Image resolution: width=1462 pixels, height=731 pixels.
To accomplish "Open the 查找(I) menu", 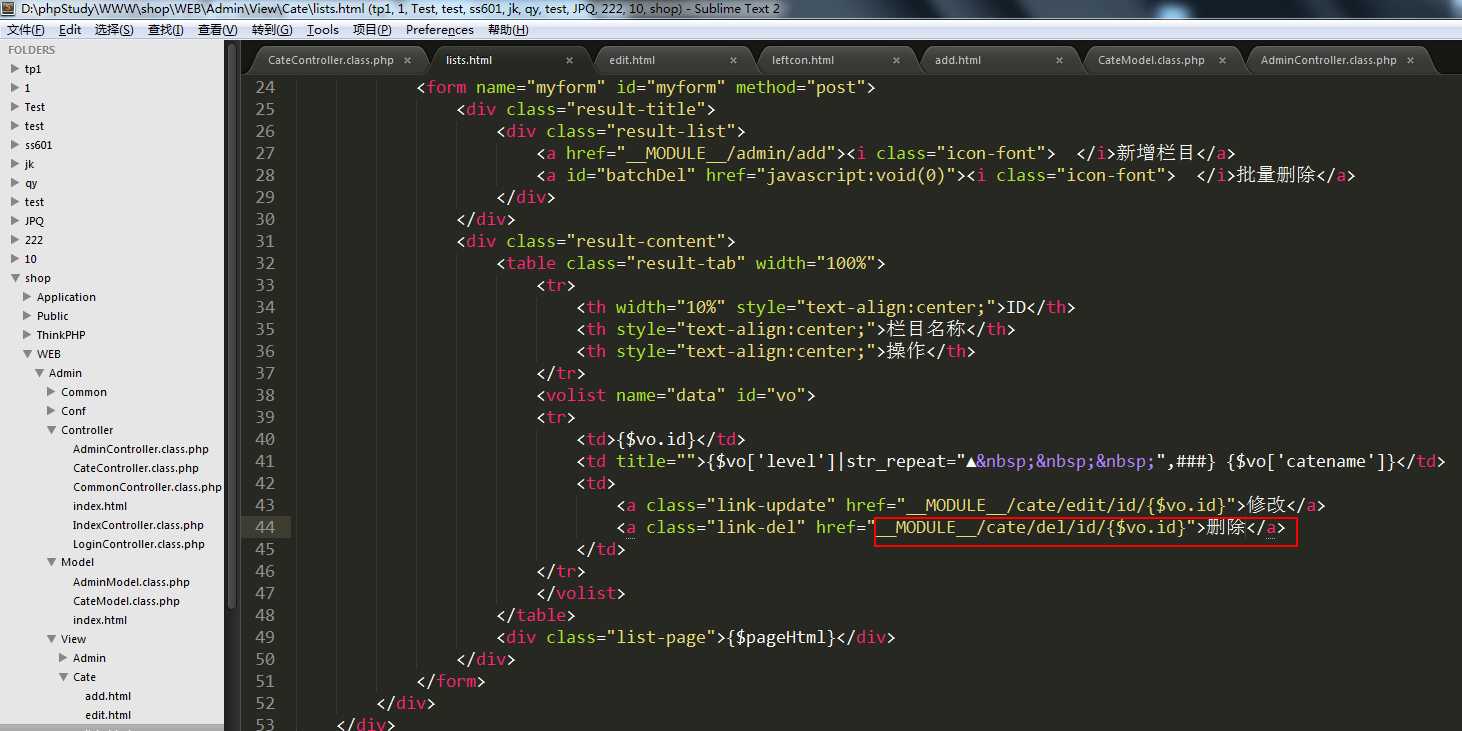I will pos(165,30).
